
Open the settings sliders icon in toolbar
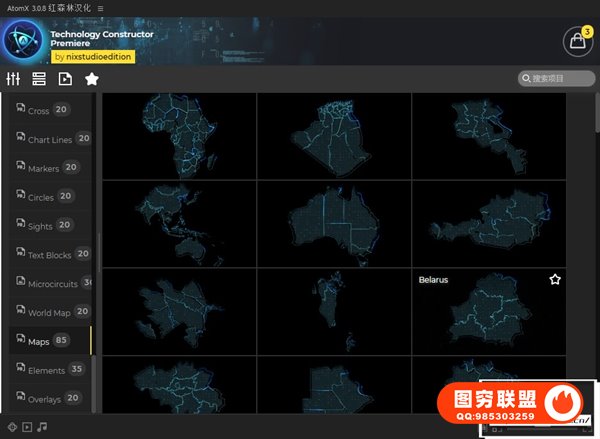click(14, 79)
